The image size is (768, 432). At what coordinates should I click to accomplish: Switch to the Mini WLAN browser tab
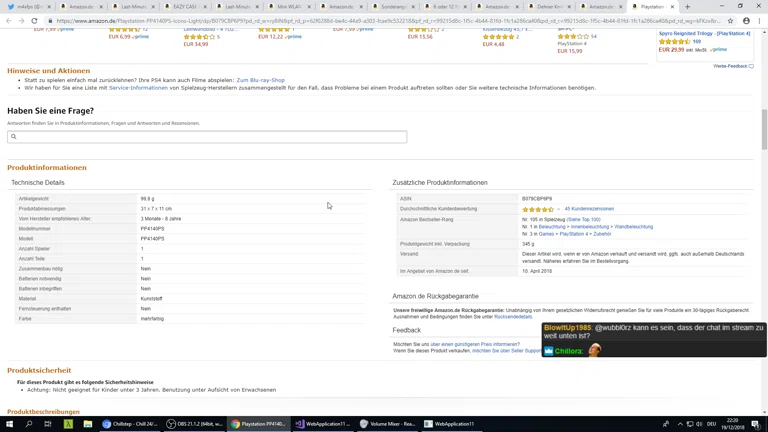[x=289, y=6]
